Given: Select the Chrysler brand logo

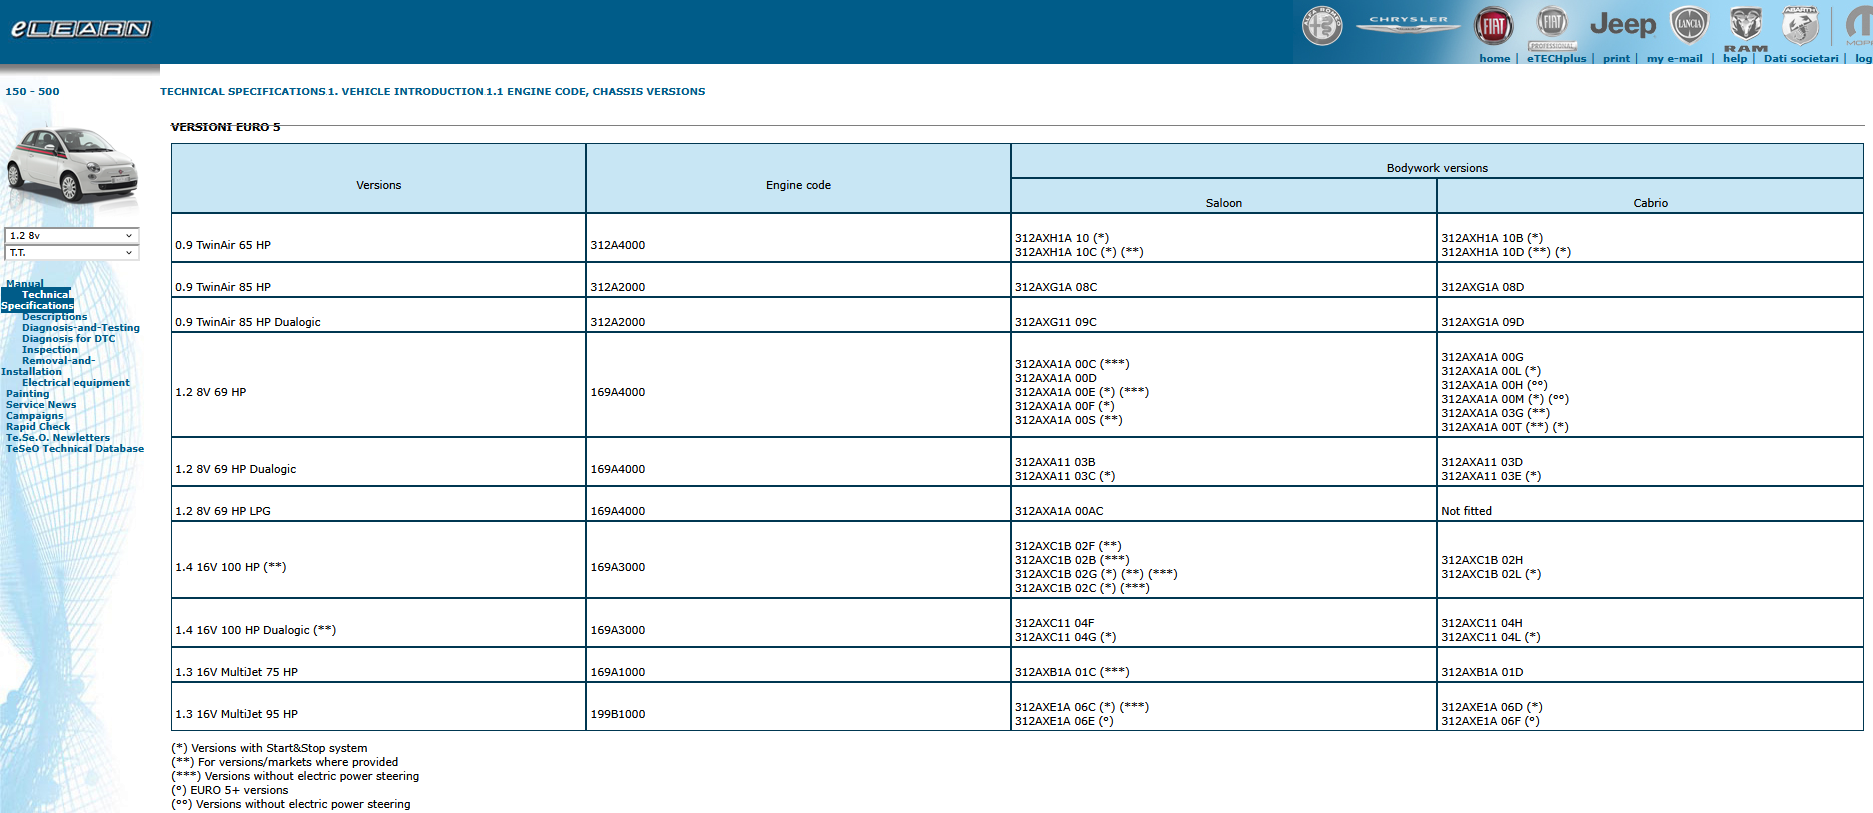Looking at the screenshot, I should coord(1408,24).
